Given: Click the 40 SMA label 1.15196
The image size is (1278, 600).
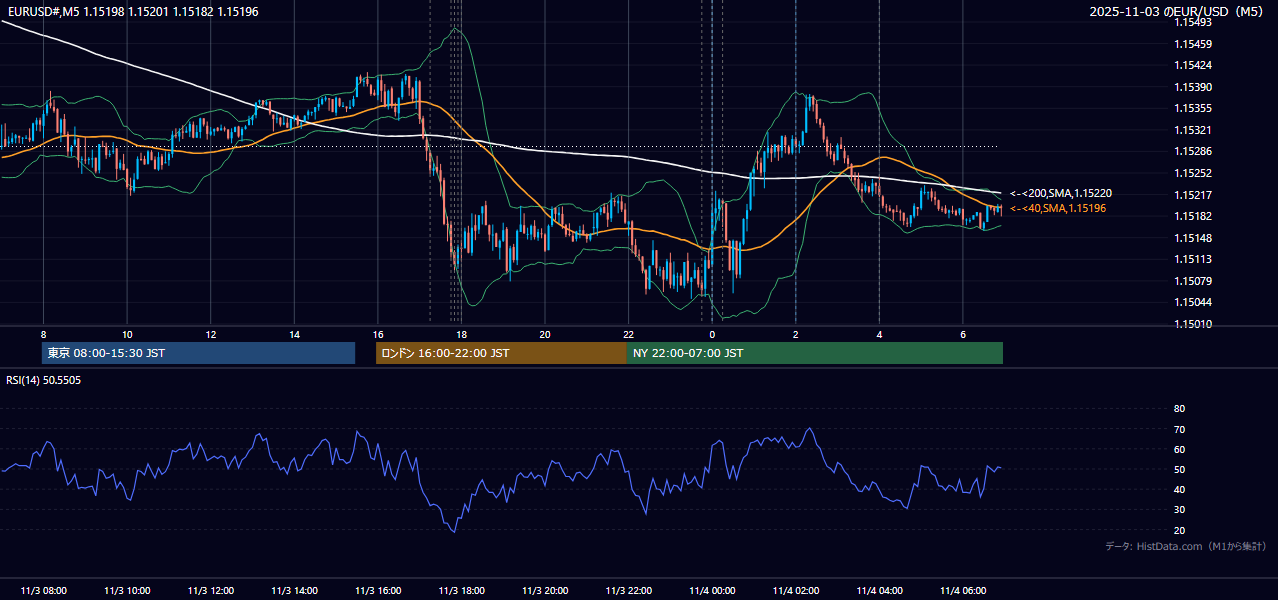Looking at the screenshot, I should point(1058,208).
